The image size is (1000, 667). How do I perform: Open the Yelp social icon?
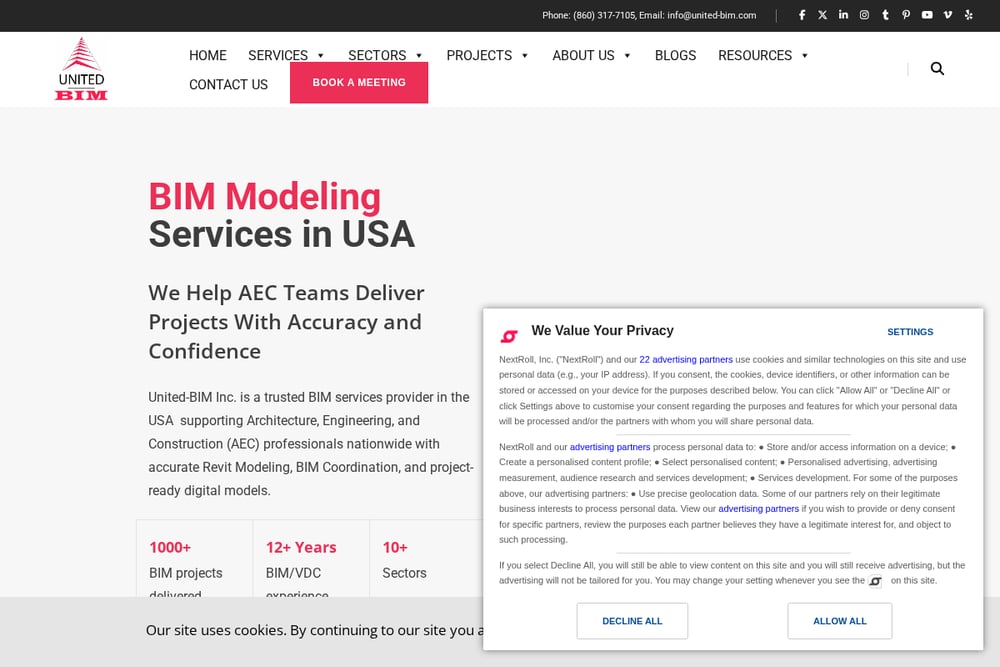coord(968,15)
